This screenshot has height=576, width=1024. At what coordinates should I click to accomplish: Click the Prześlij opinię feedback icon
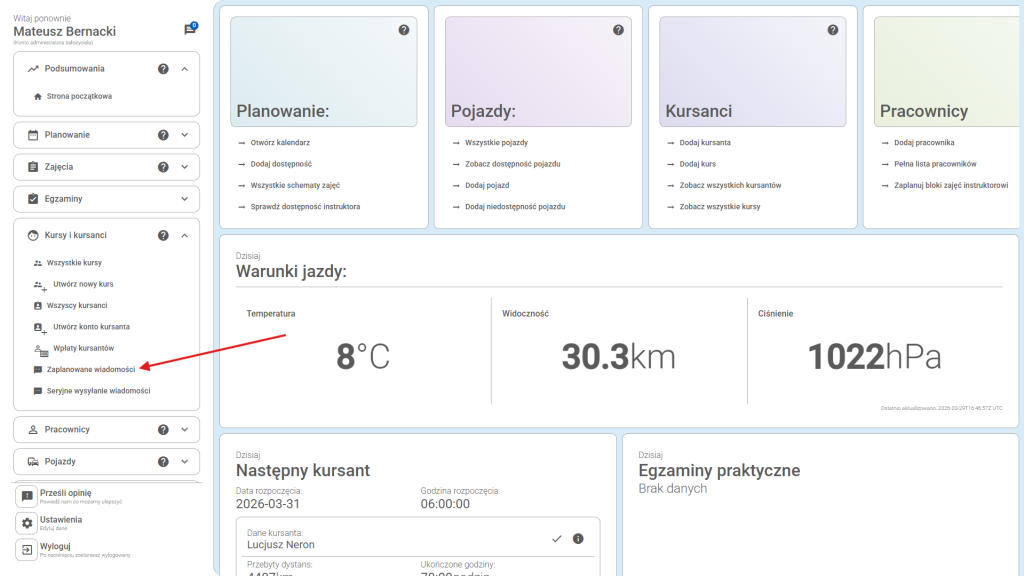click(27, 496)
